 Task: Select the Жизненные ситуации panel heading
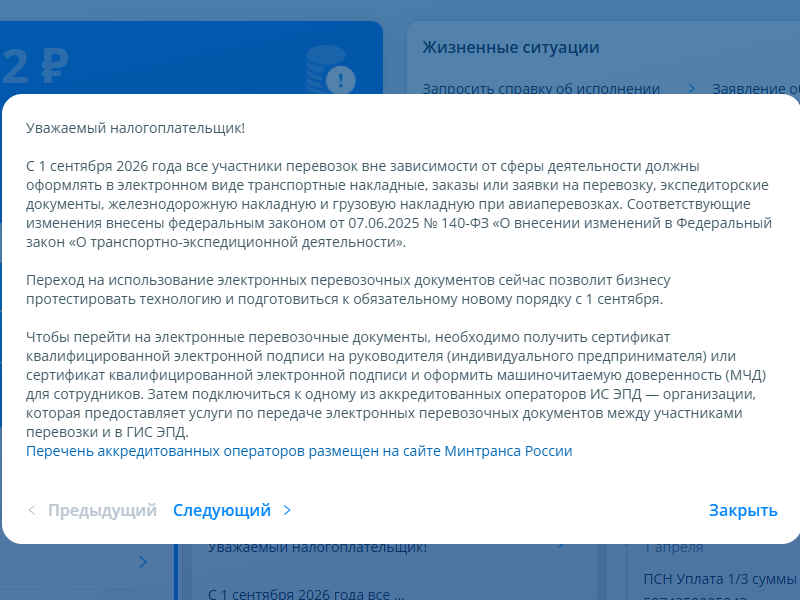510,47
